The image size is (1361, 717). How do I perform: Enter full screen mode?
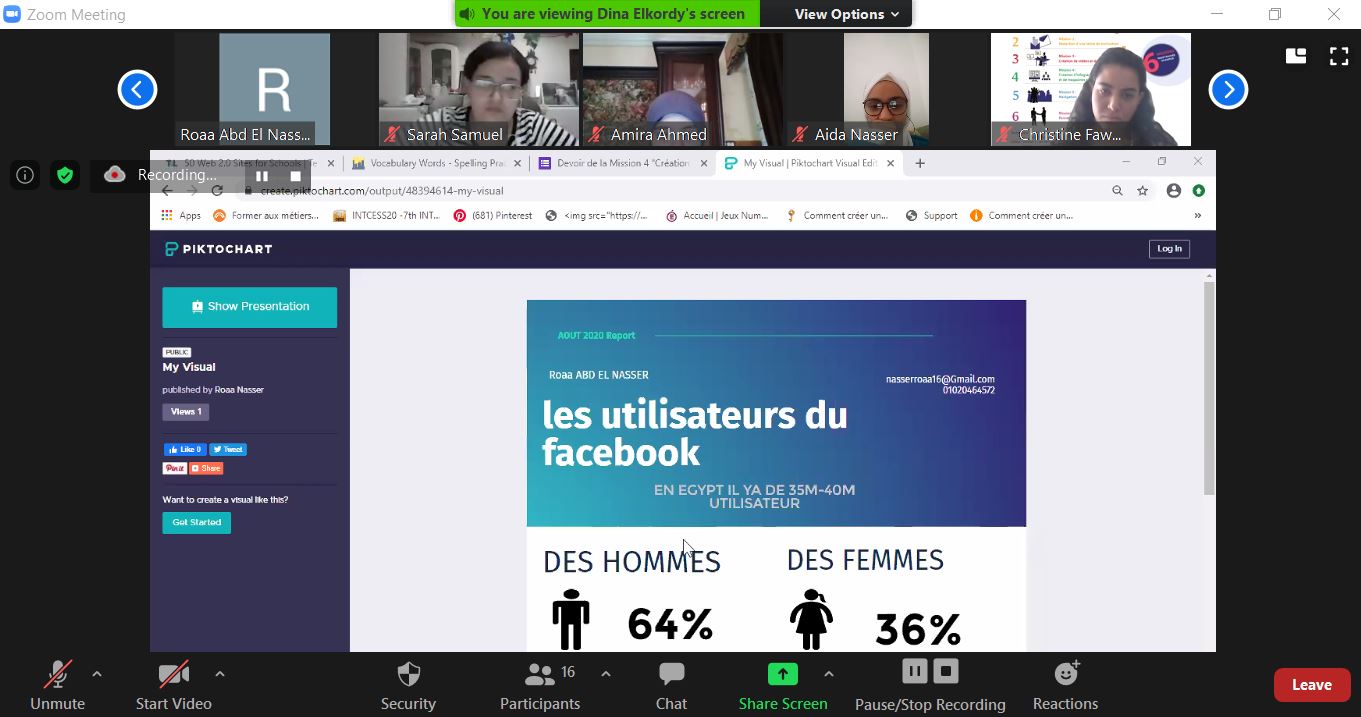click(x=1338, y=56)
